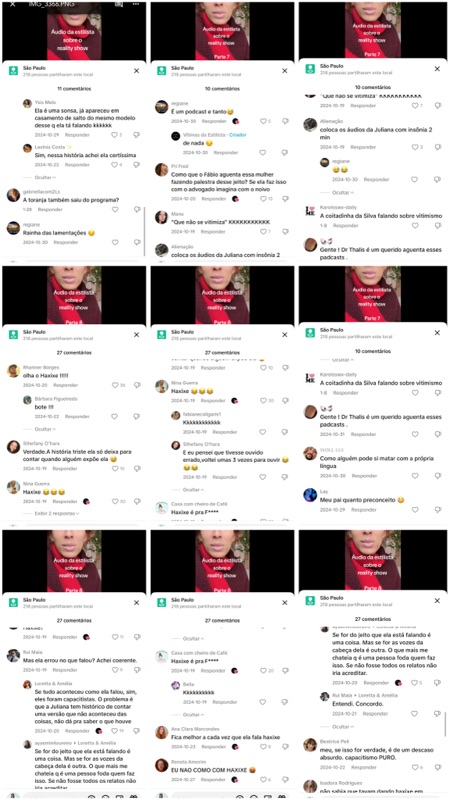Dislike Renata Amorim's "EU NAO COMO COM HAXIXE" comment
Viewport: 450px width, 800px height.
click(x=285, y=780)
